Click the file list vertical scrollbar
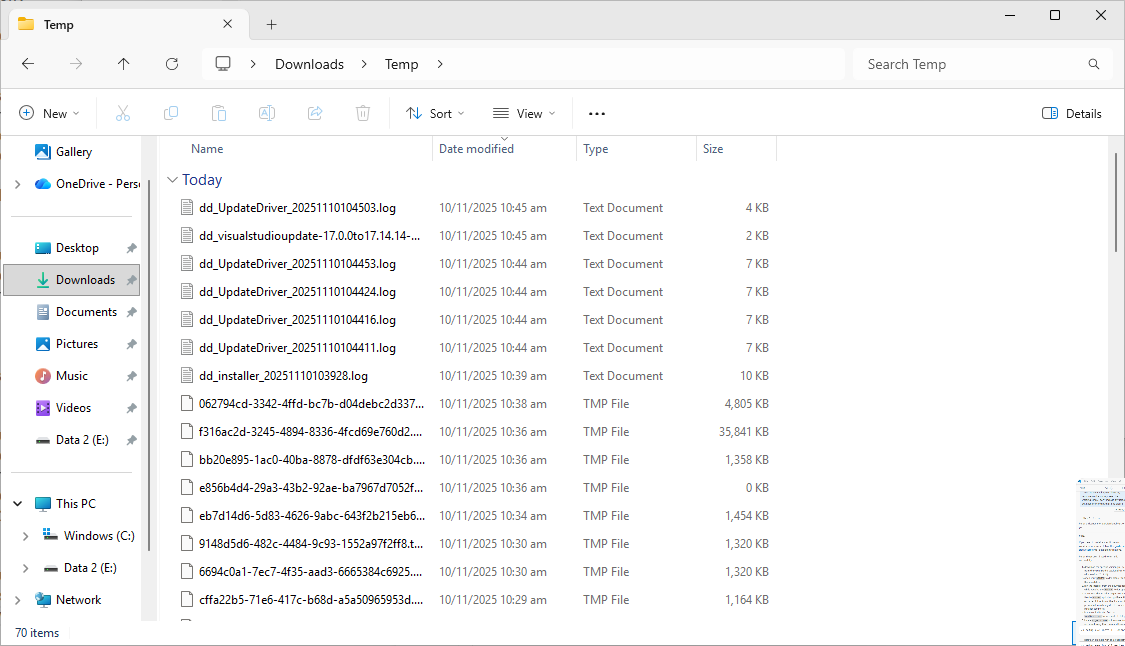 coord(1116,202)
